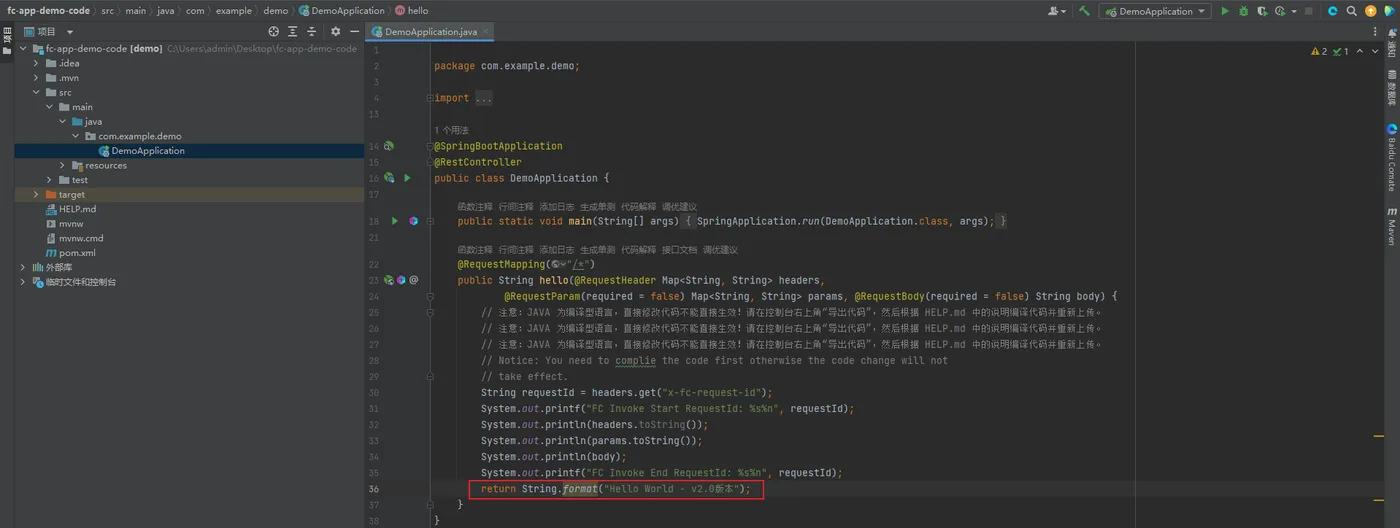The height and width of the screenshot is (528, 1400).
Task: Expand 临时文件和控制台 scratches node
Action: 23,282
